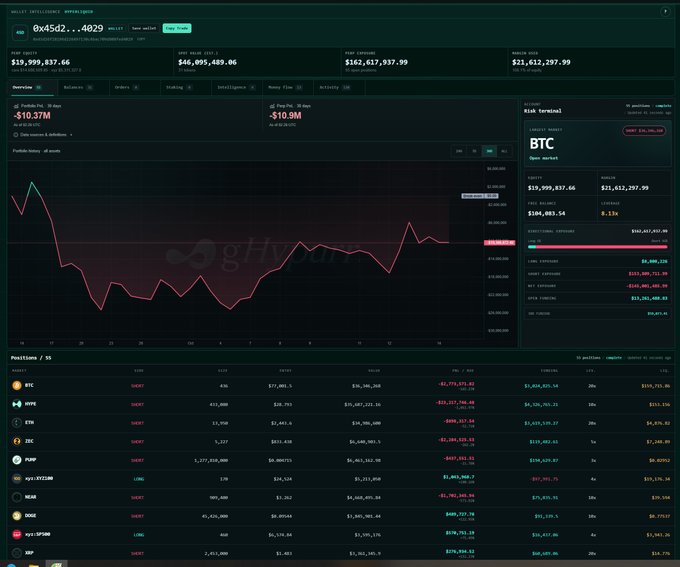Click the PnL / ROE column header
The image size is (680, 567).
(x=463, y=371)
